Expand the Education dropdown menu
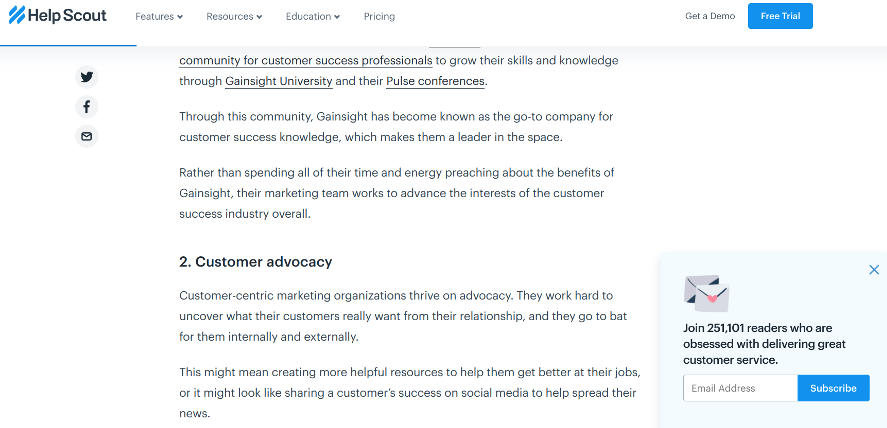This screenshot has height=428, width=887. coord(312,17)
